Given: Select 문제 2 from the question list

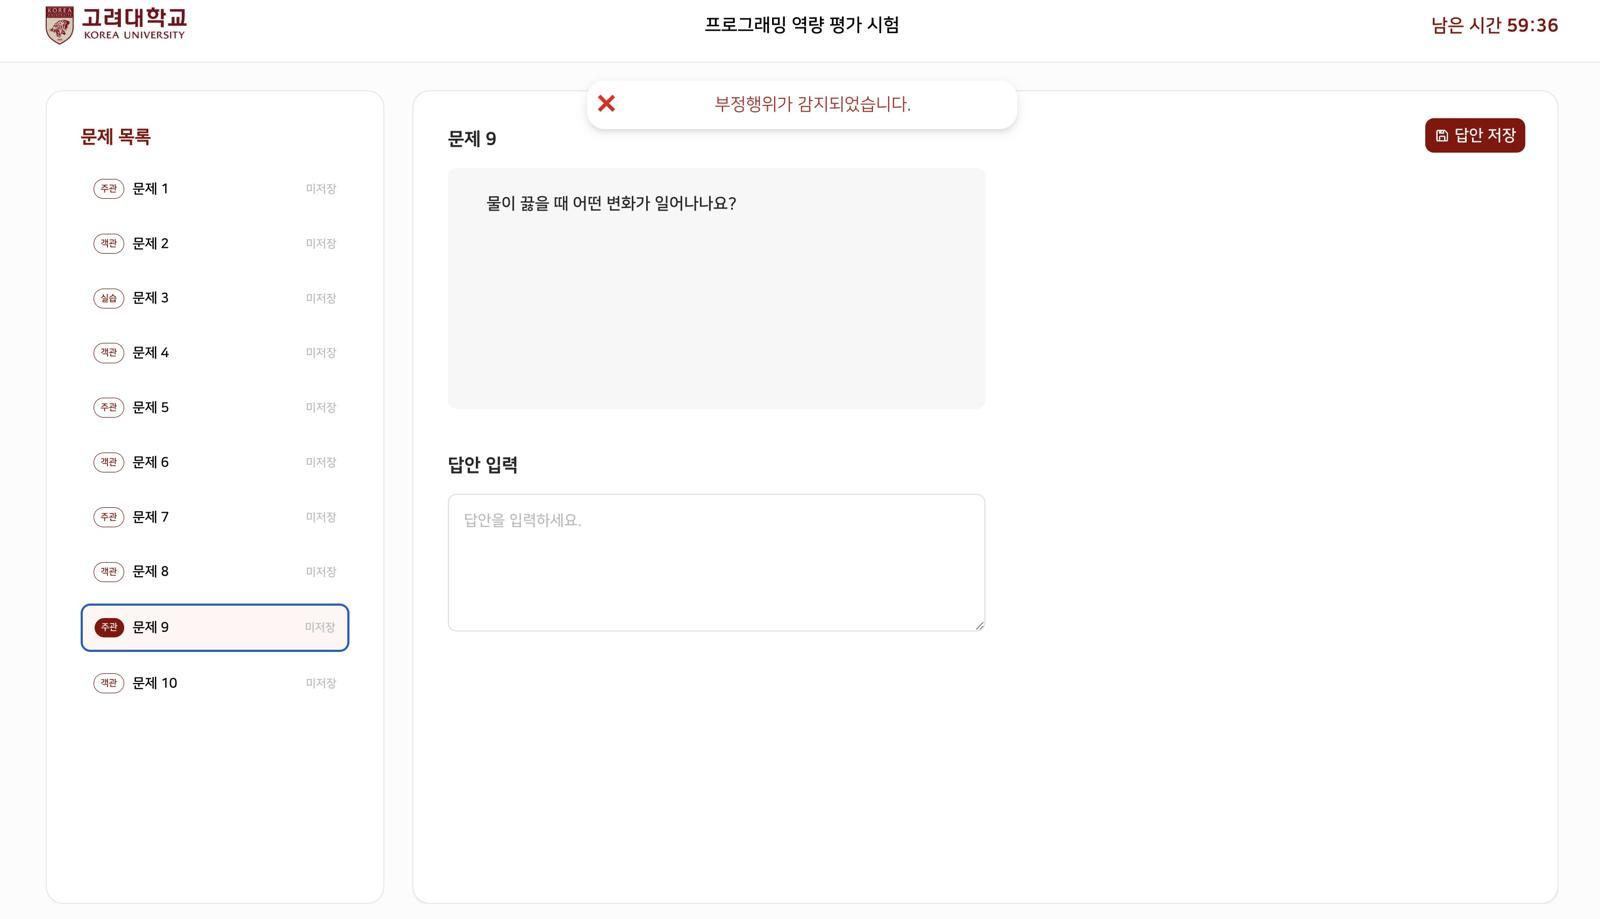Looking at the screenshot, I should [x=149, y=243].
